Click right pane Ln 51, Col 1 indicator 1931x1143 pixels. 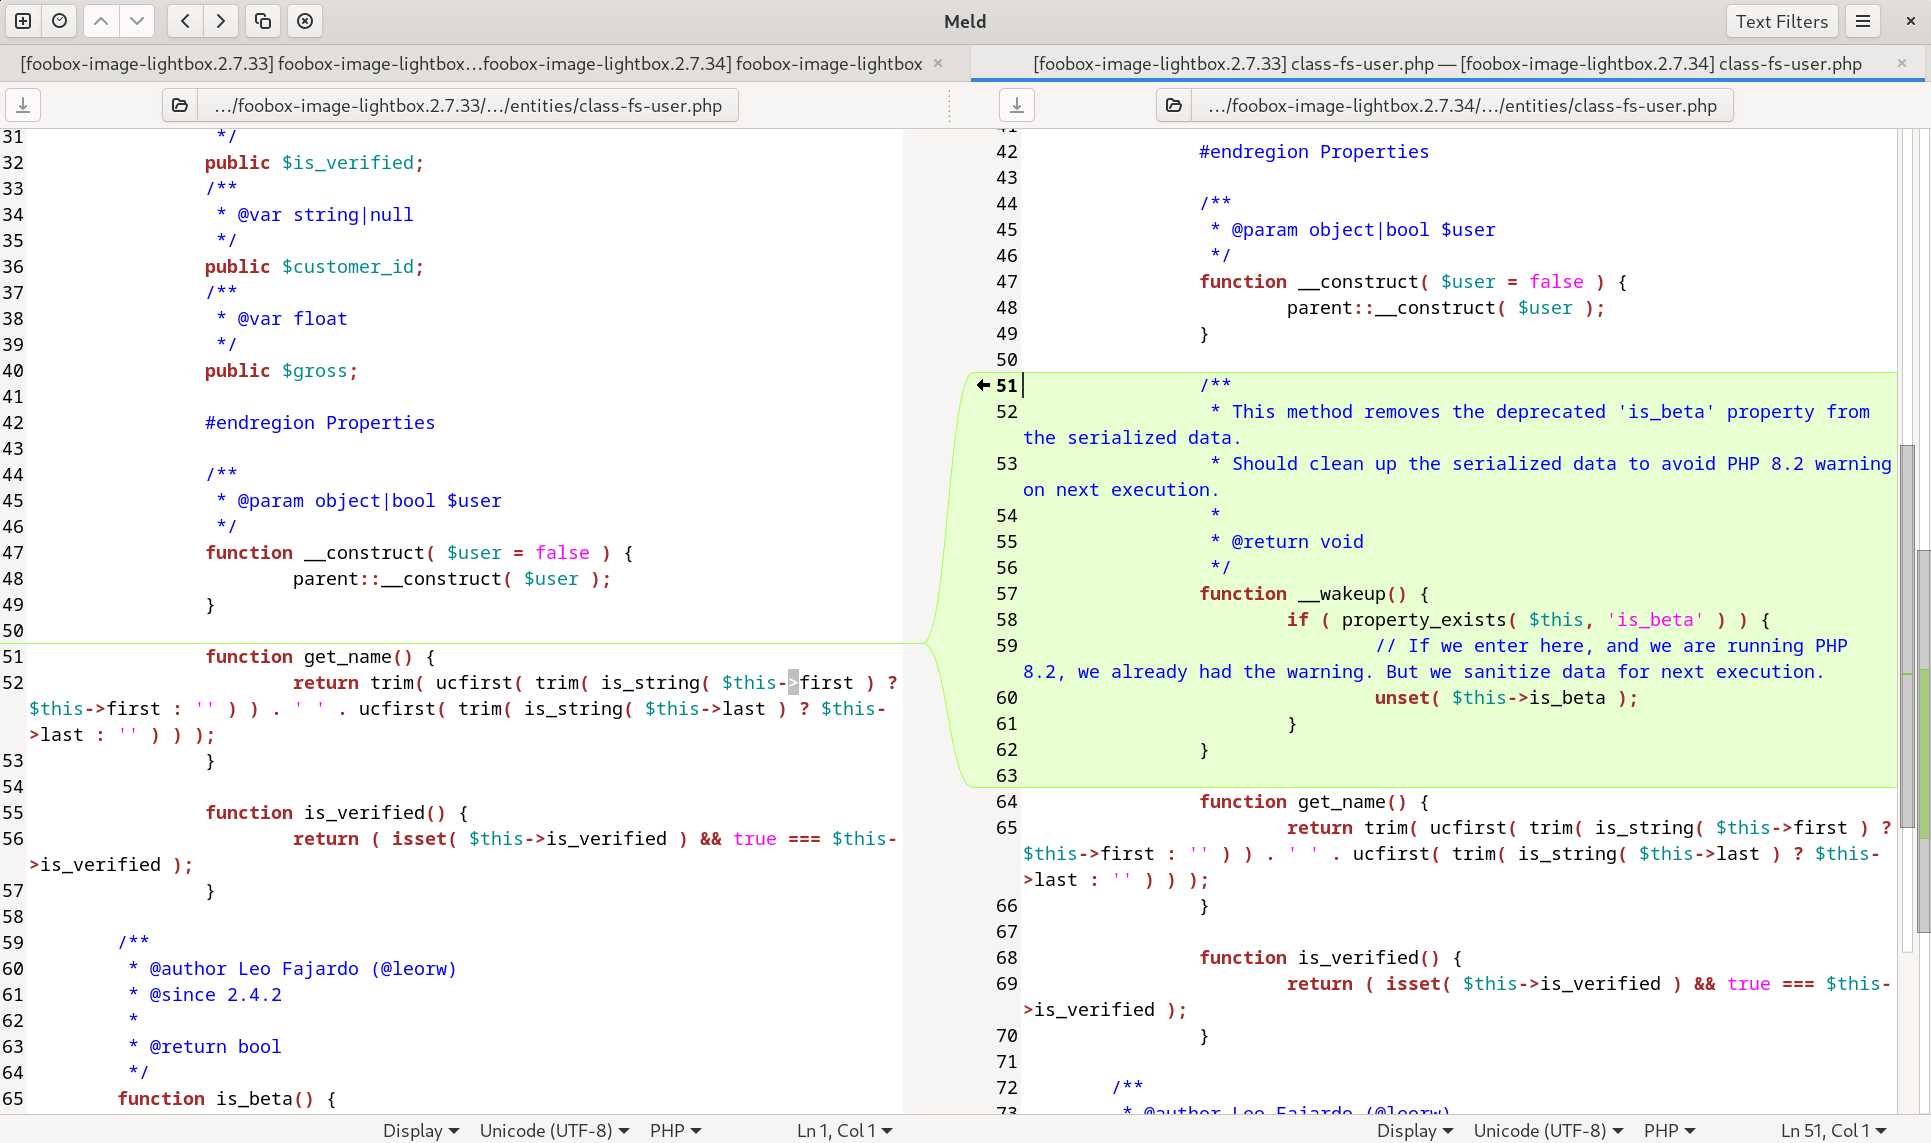(1833, 1130)
